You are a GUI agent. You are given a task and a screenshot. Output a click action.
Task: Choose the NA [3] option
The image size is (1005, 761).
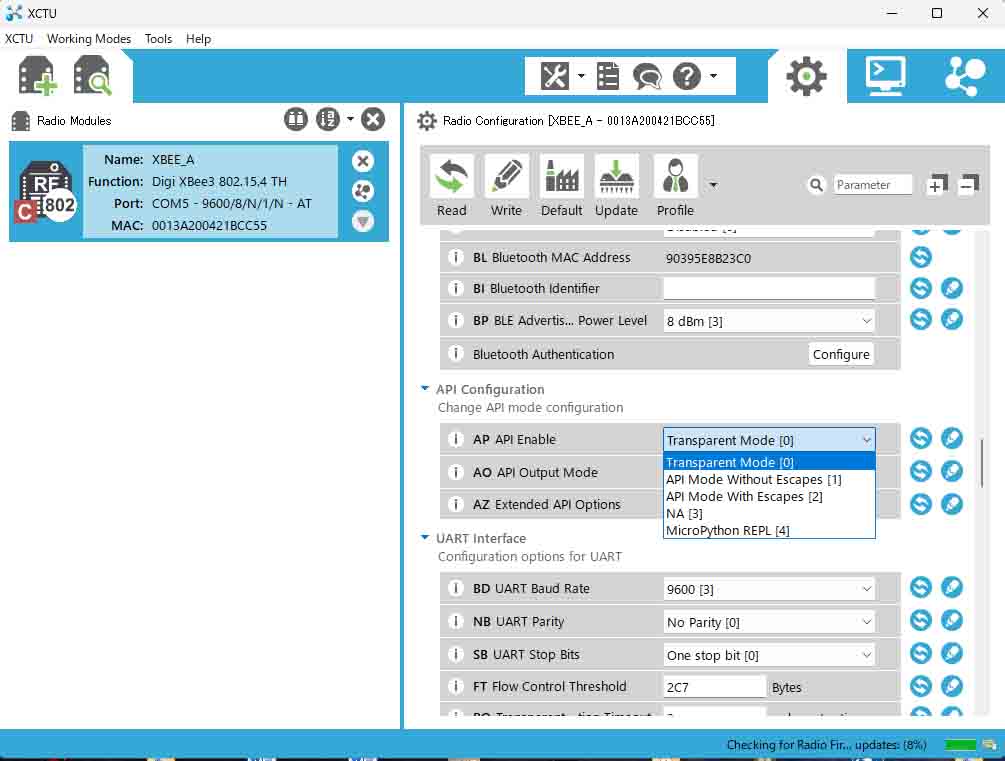point(769,514)
